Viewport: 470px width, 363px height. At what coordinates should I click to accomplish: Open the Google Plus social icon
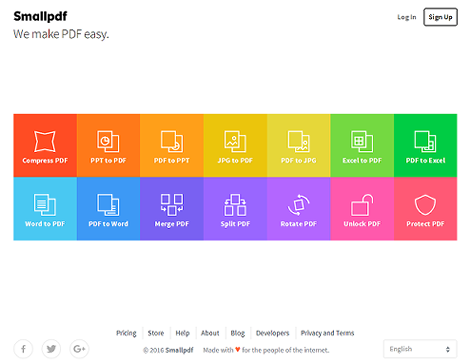coord(79,349)
